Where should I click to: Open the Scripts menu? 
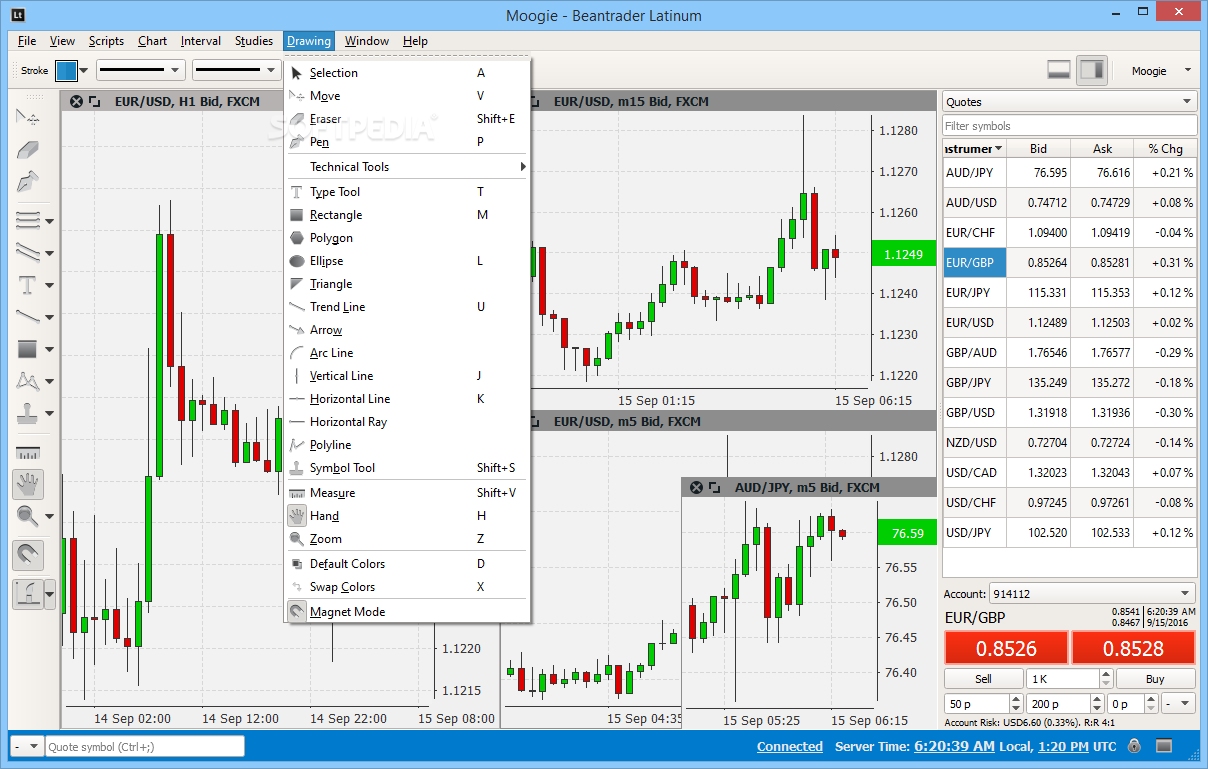click(106, 41)
